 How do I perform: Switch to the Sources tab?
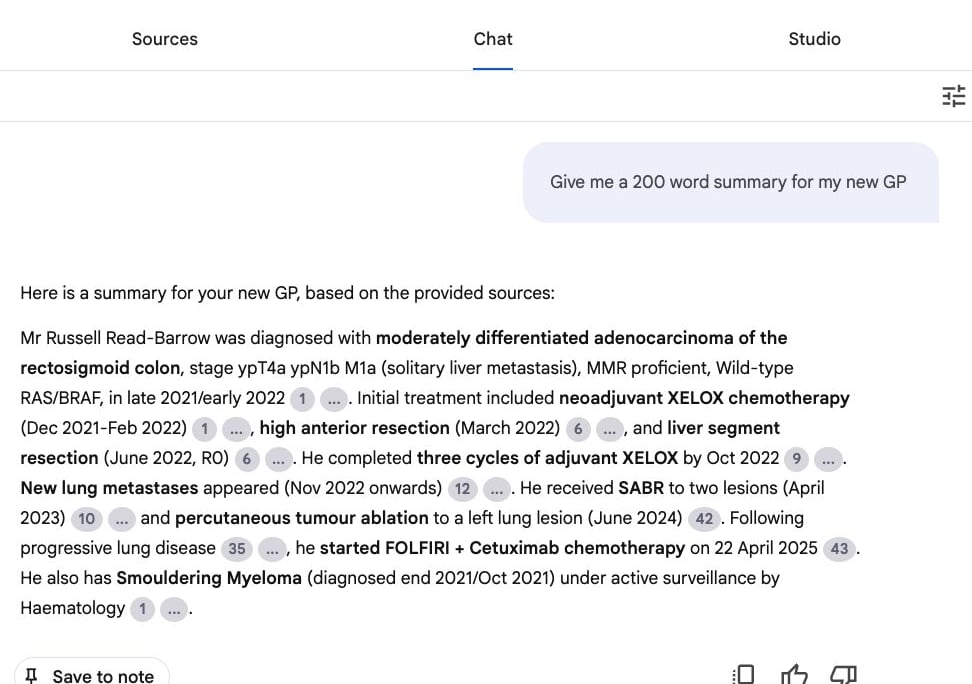[x=165, y=39]
